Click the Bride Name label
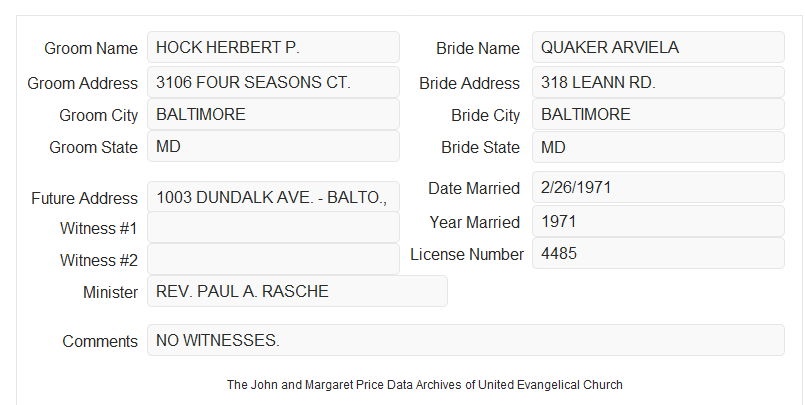The width and height of the screenshot is (805, 405). coord(478,48)
